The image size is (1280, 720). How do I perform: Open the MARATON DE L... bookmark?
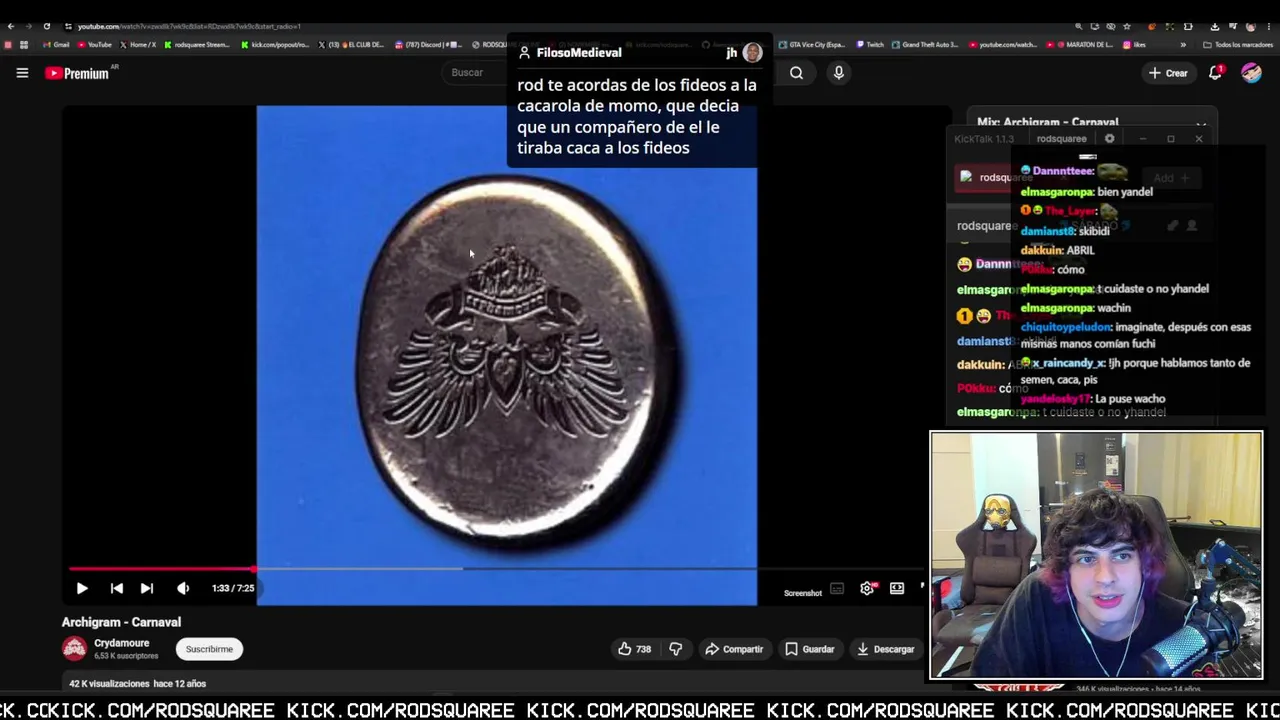coord(1081,45)
